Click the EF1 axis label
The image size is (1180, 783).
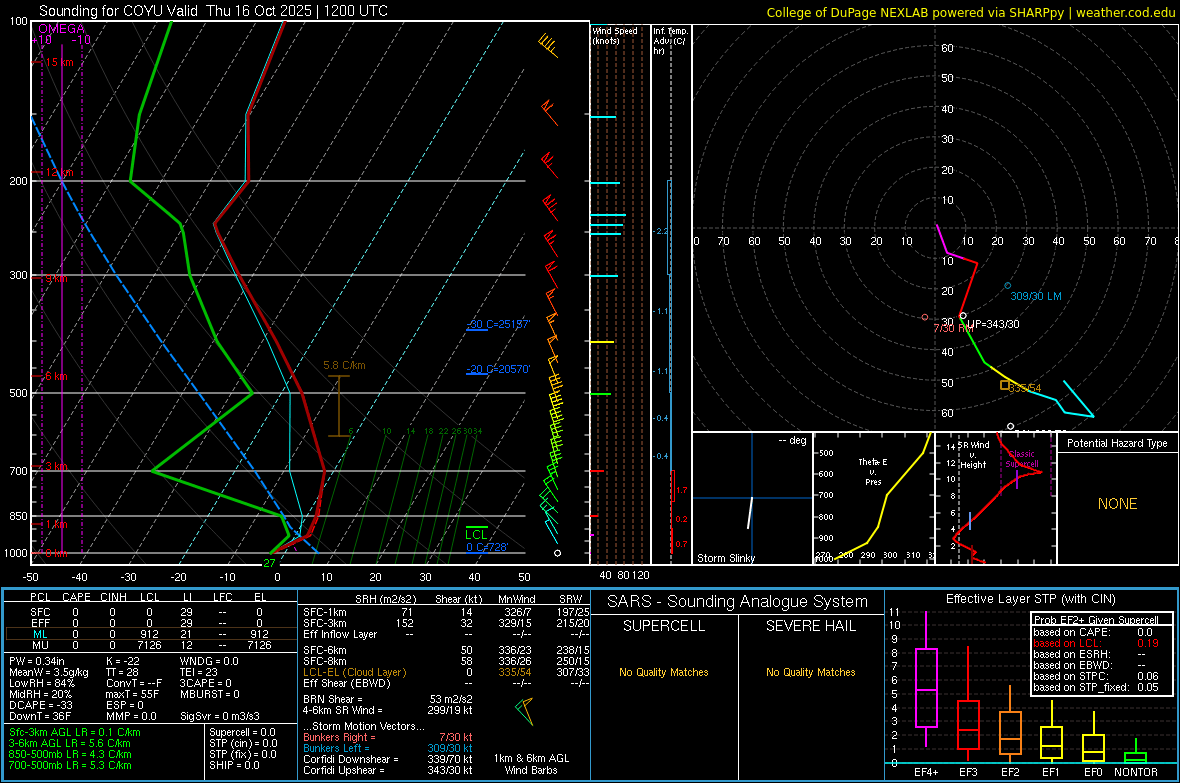click(1051, 772)
